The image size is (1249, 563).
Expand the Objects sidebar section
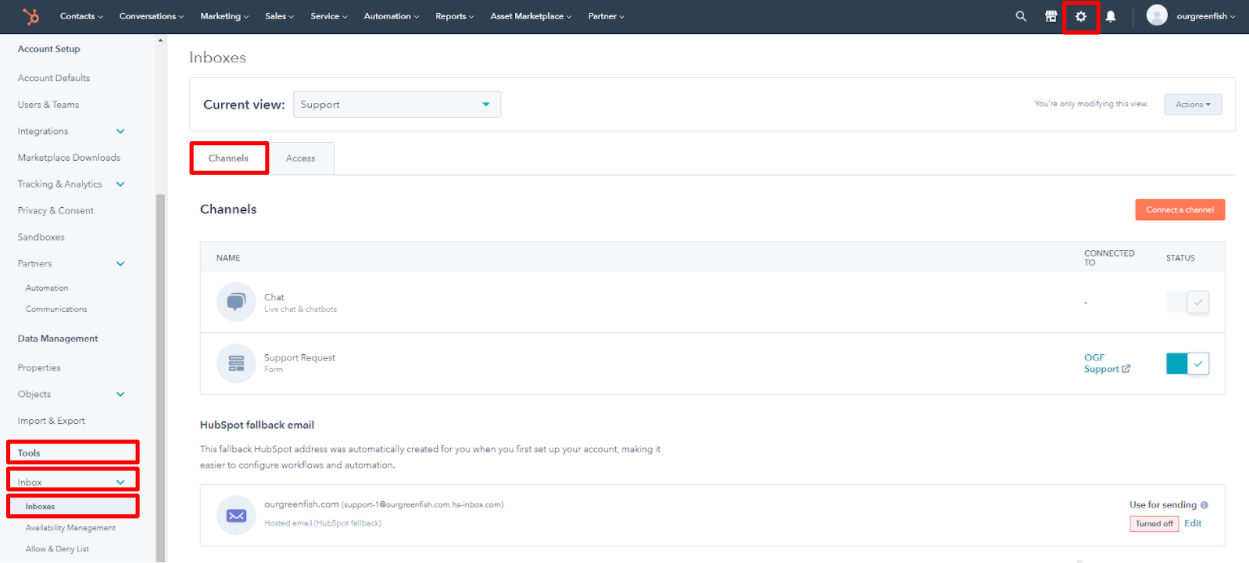[120, 394]
